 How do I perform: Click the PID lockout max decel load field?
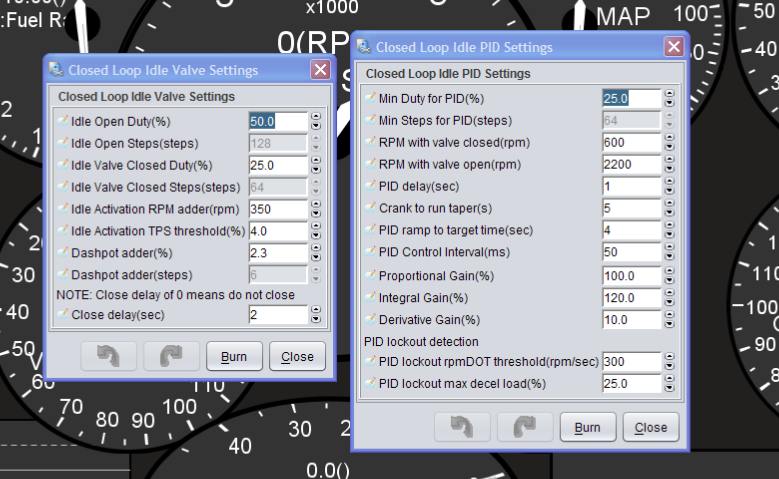coord(632,383)
